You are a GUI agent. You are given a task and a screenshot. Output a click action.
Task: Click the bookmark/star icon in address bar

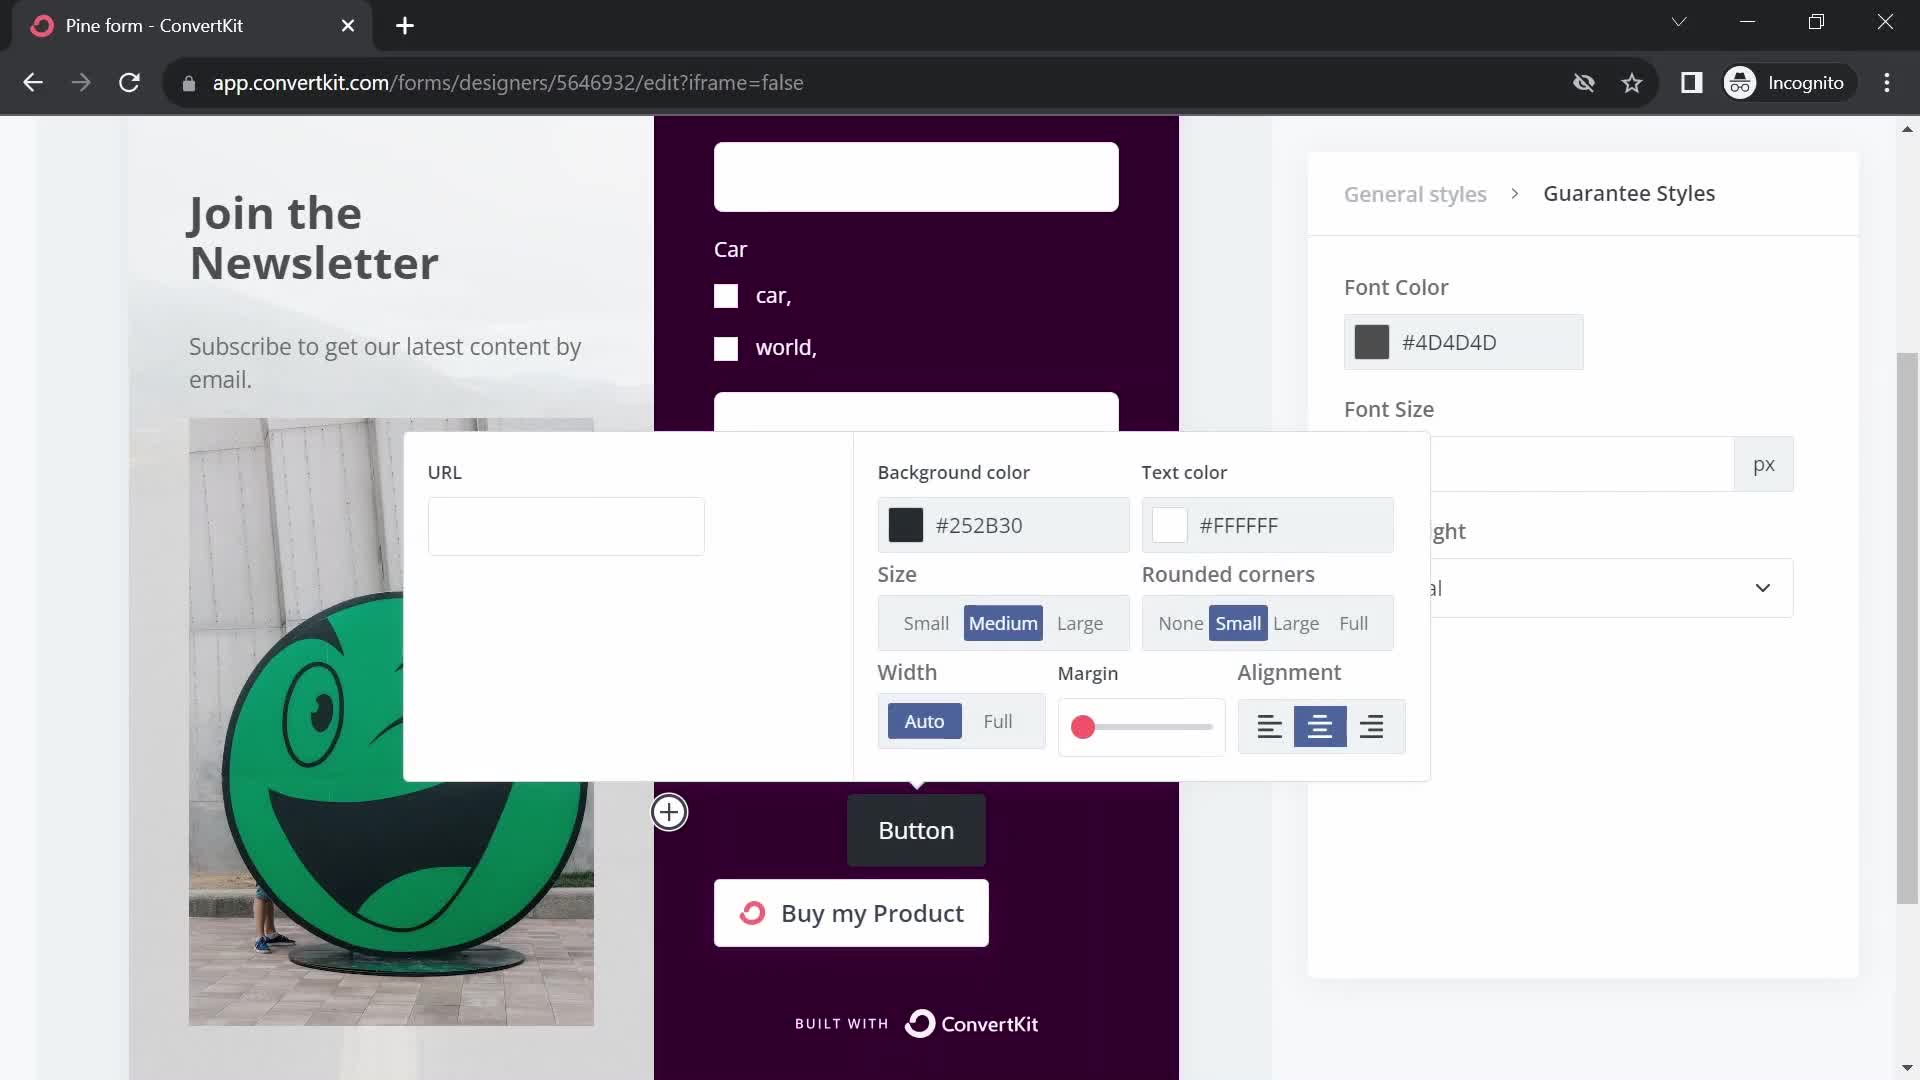(x=1635, y=83)
